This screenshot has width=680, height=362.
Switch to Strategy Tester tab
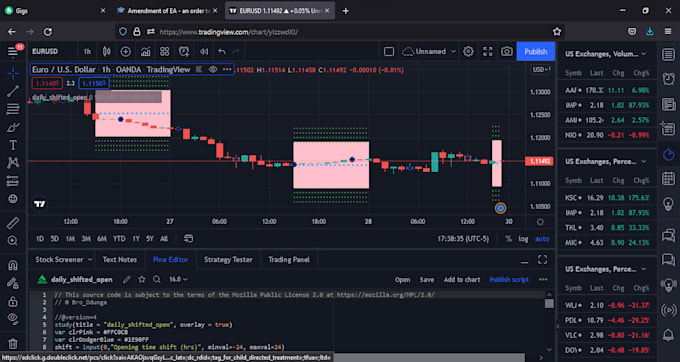(x=228, y=260)
